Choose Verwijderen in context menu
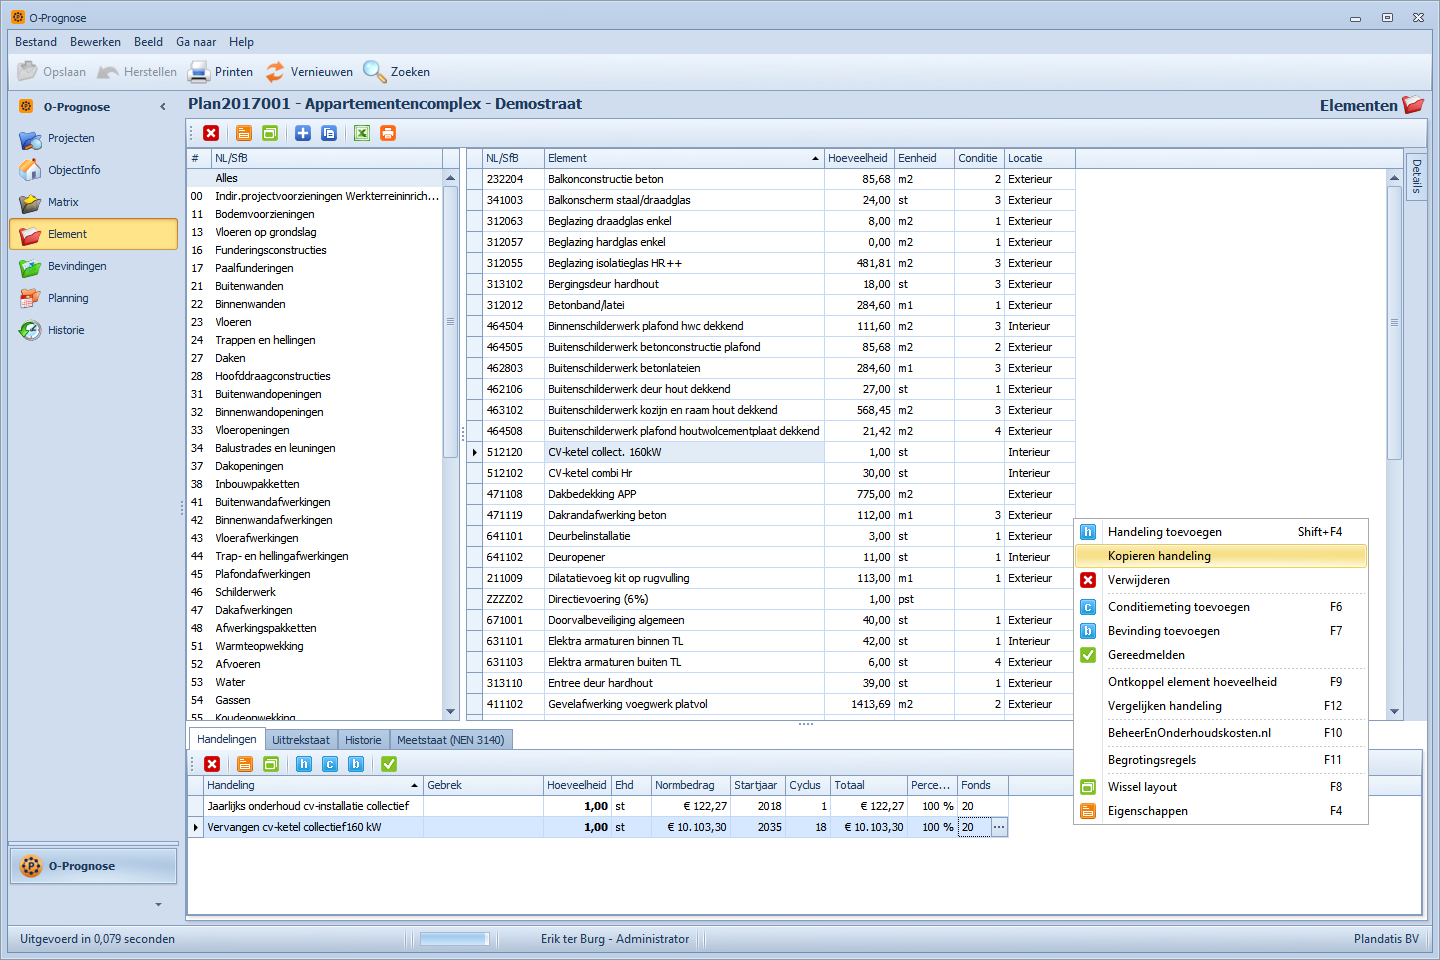This screenshot has height=960, width=1440. [x=1221, y=580]
